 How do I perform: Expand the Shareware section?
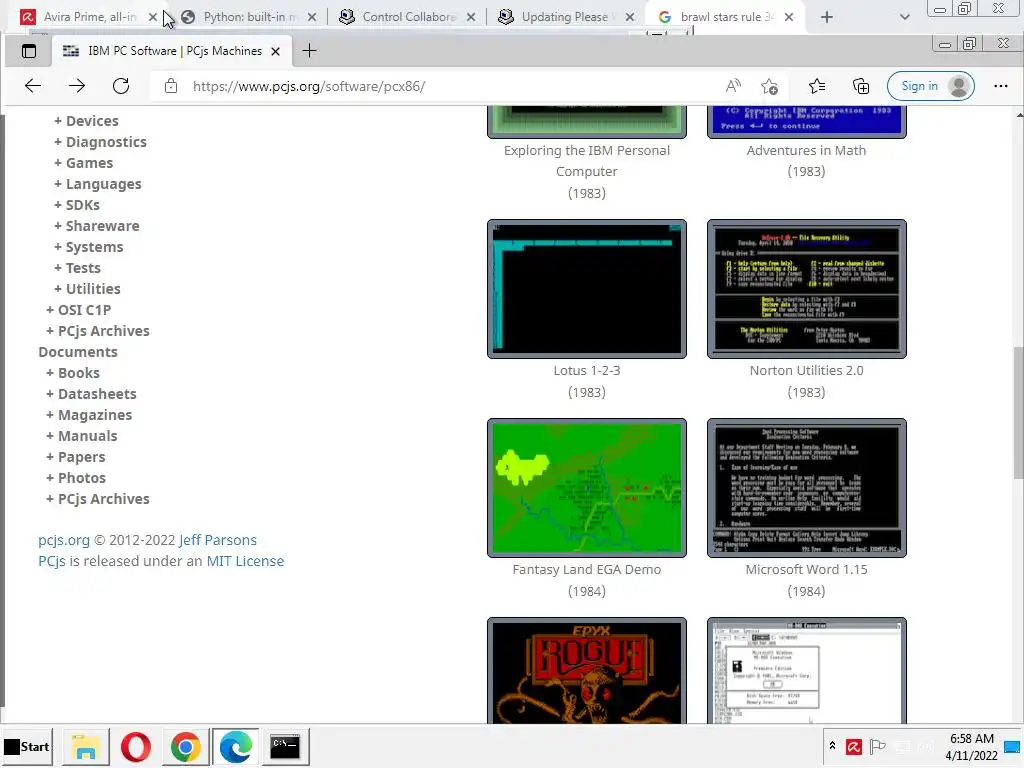pyautogui.click(x=97, y=226)
